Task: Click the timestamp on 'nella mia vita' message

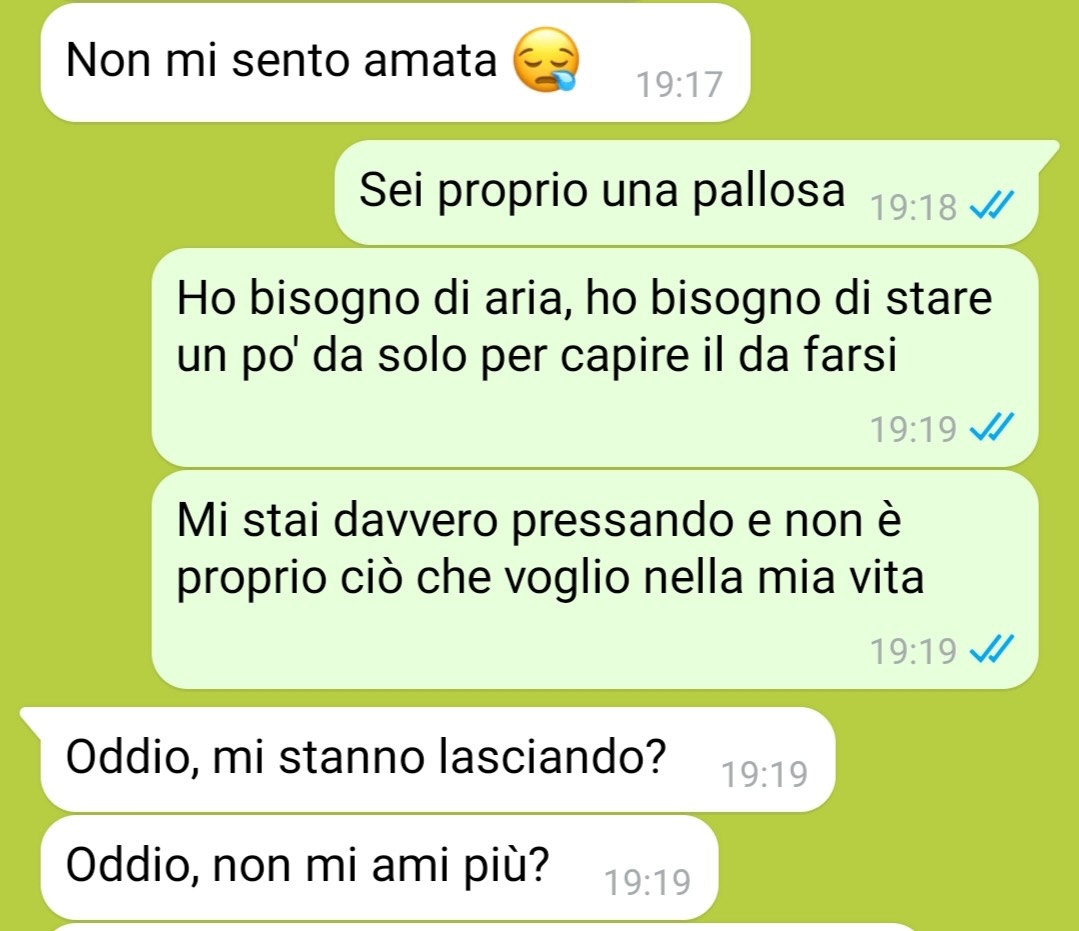Action: point(913,650)
